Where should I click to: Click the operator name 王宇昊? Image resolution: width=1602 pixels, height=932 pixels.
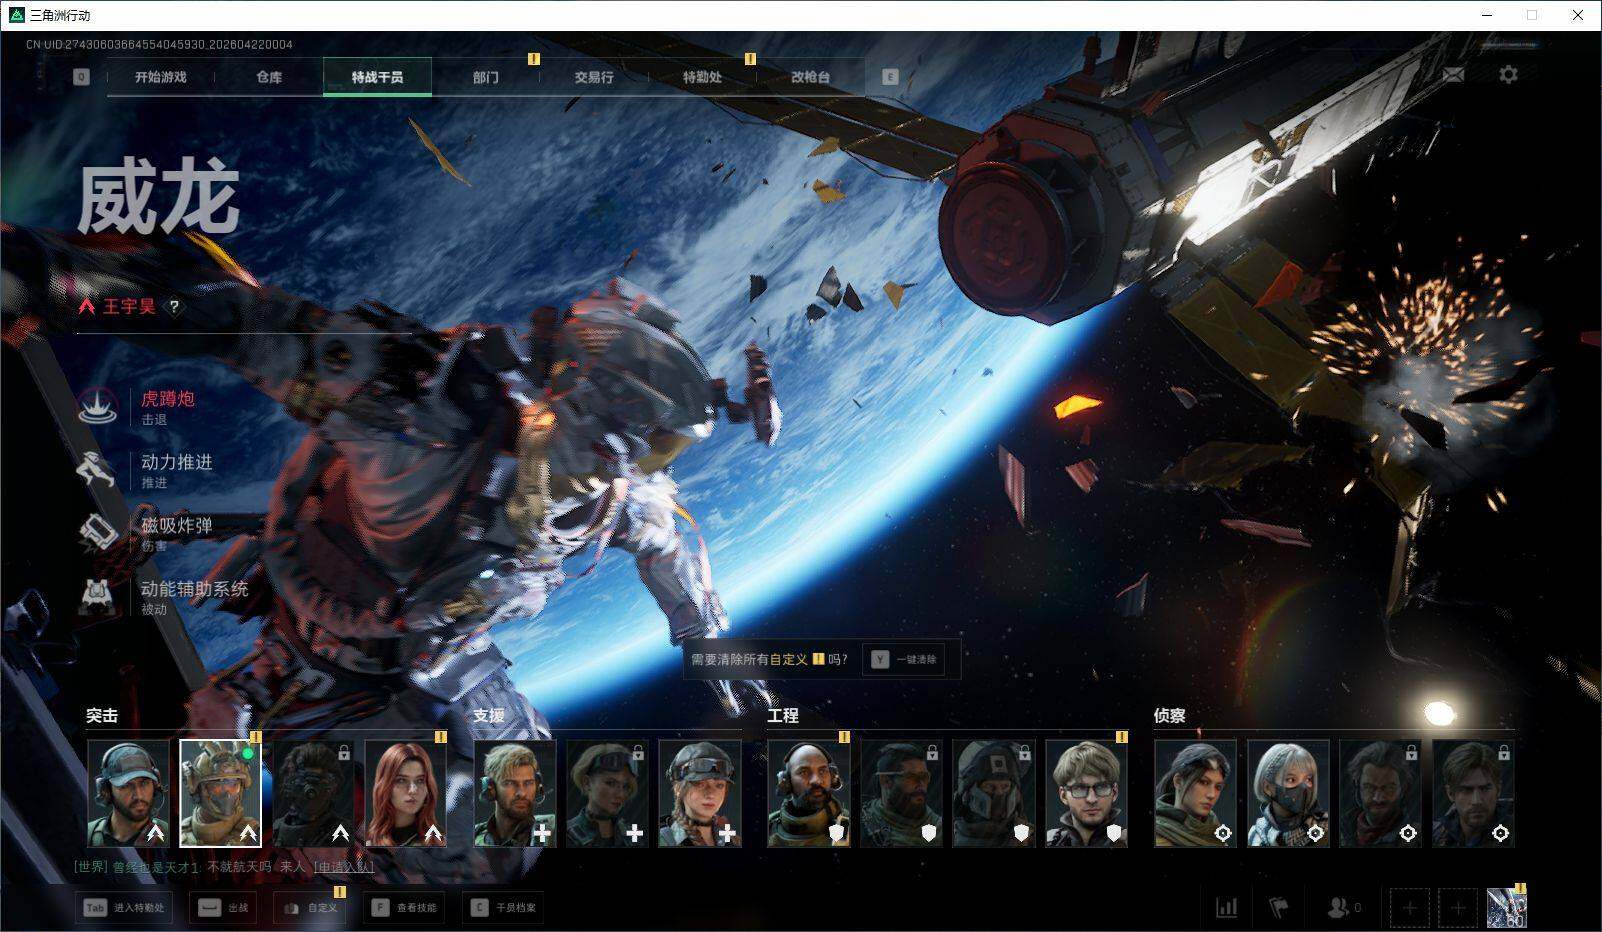point(130,307)
